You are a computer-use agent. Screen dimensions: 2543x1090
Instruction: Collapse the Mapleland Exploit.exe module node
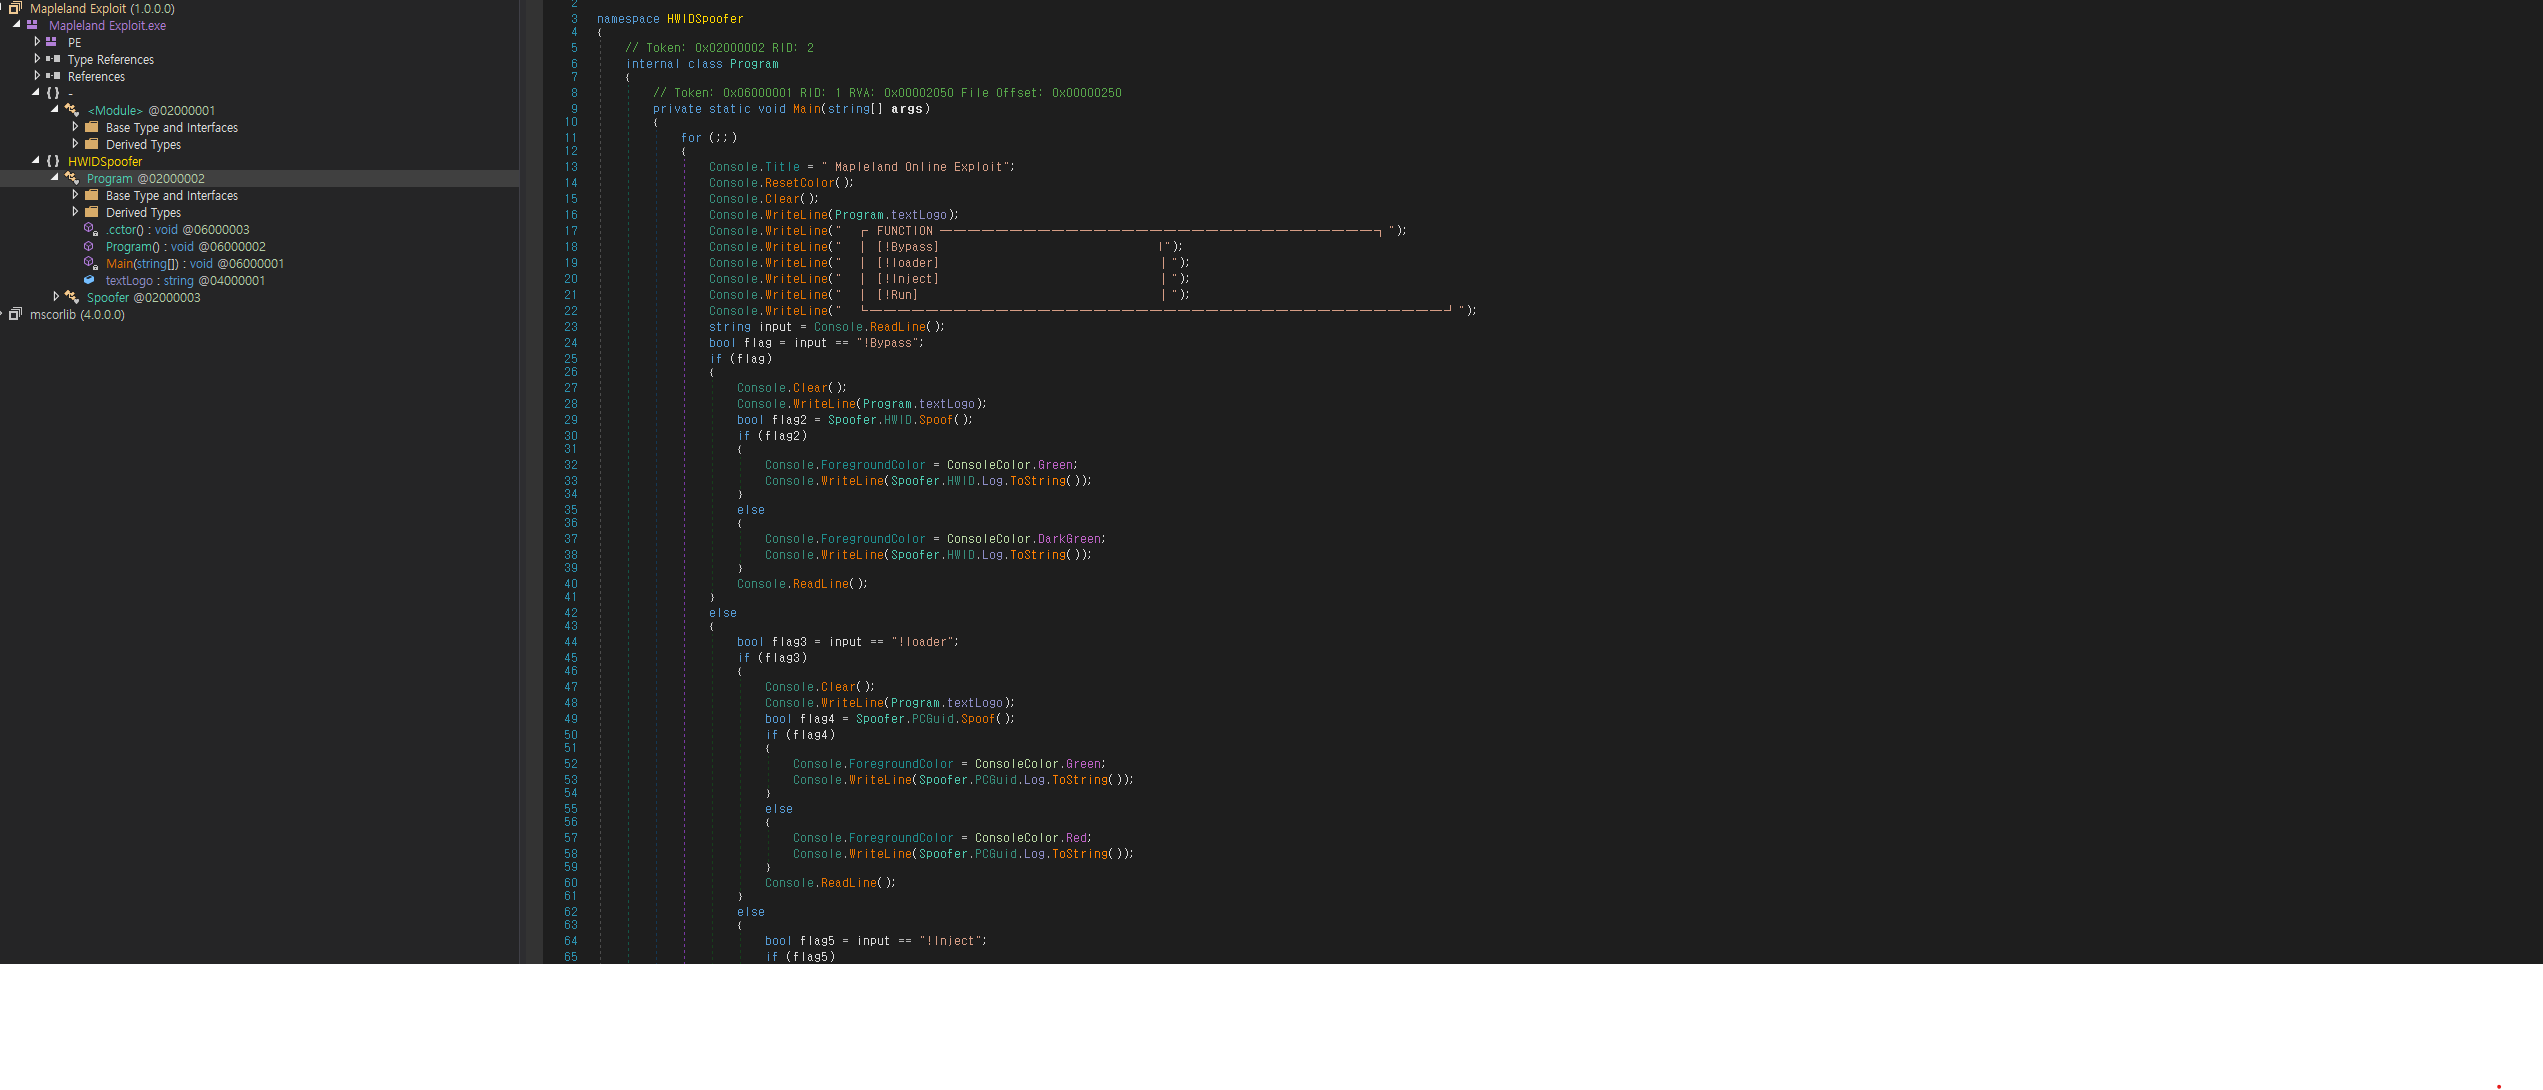coord(16,25)
